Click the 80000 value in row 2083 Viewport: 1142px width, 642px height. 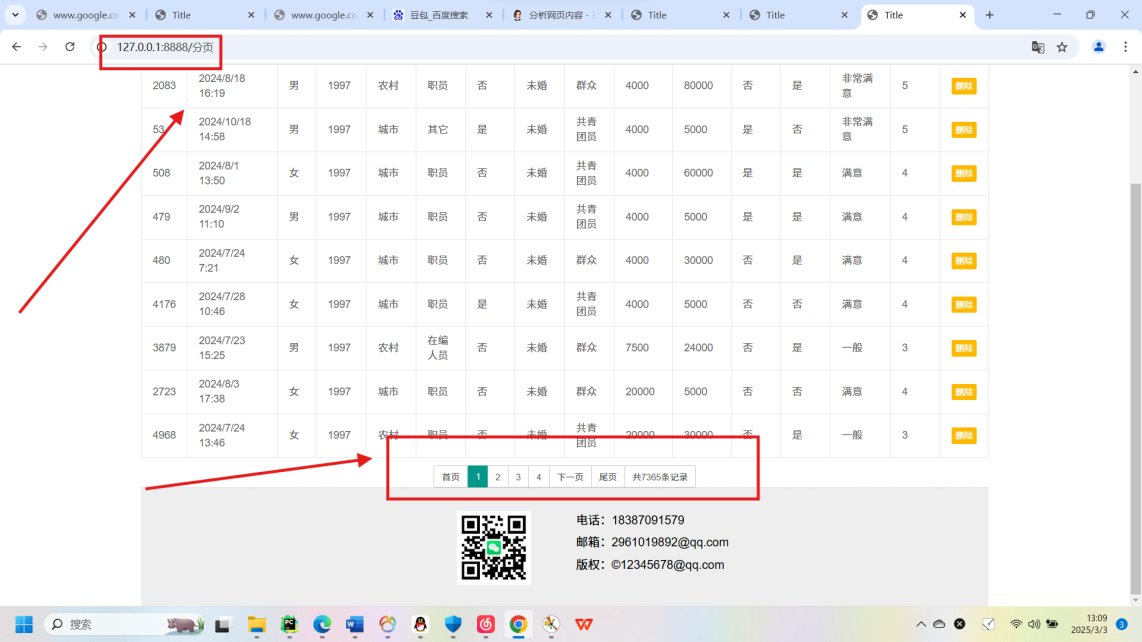pos(698,86)
